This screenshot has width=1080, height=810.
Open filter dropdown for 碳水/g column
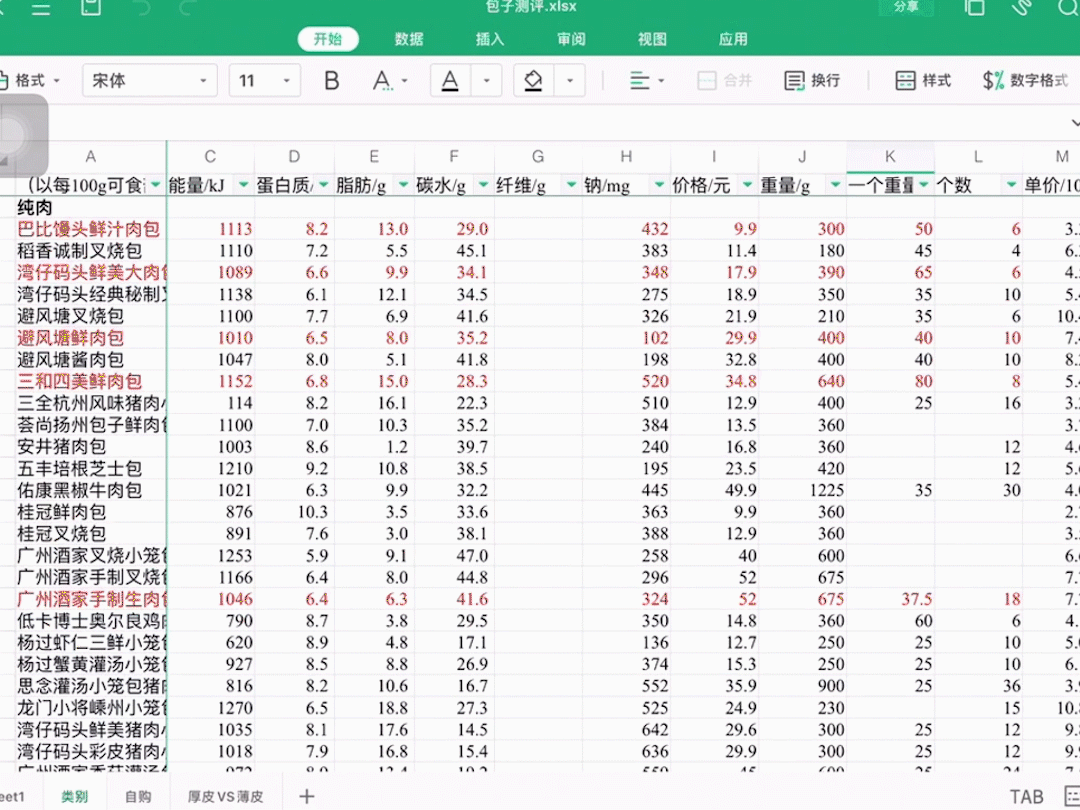[x=483, y=185]
